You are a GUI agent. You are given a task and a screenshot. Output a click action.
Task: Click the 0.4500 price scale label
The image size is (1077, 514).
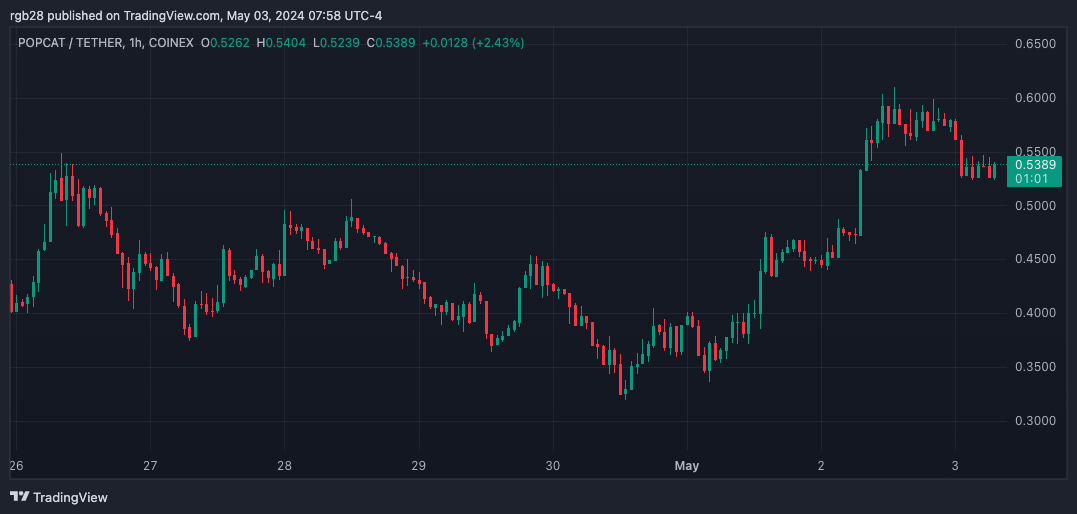click(1034, 259)
